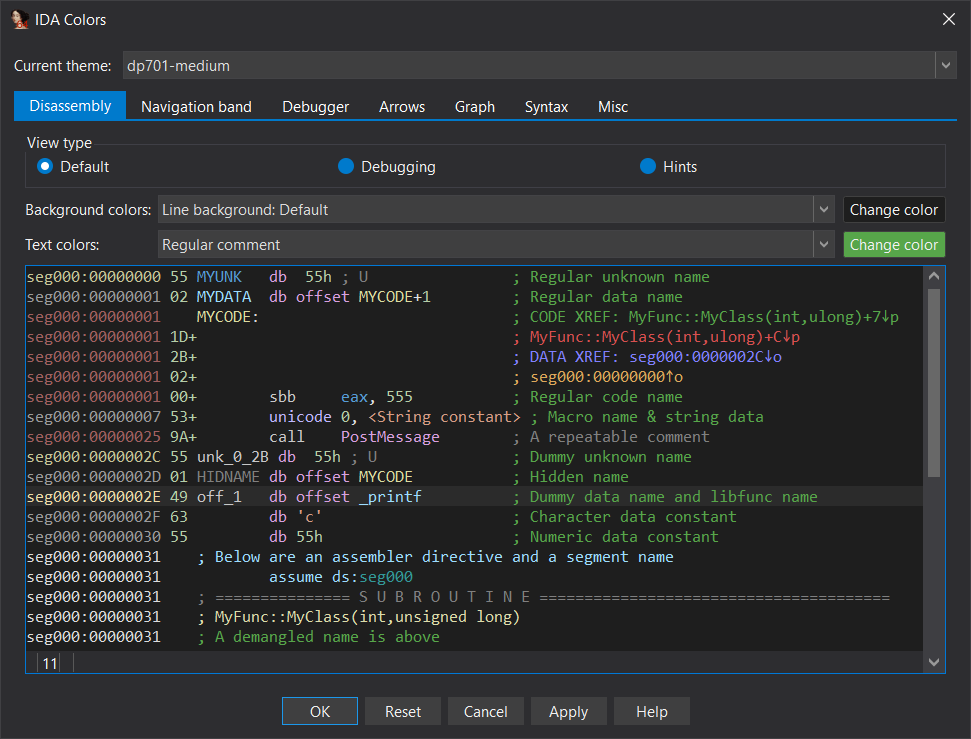Click the Reset button
The width and height of the screenshot is (971, 739).
pyautogui.click(x=403, y=711)
